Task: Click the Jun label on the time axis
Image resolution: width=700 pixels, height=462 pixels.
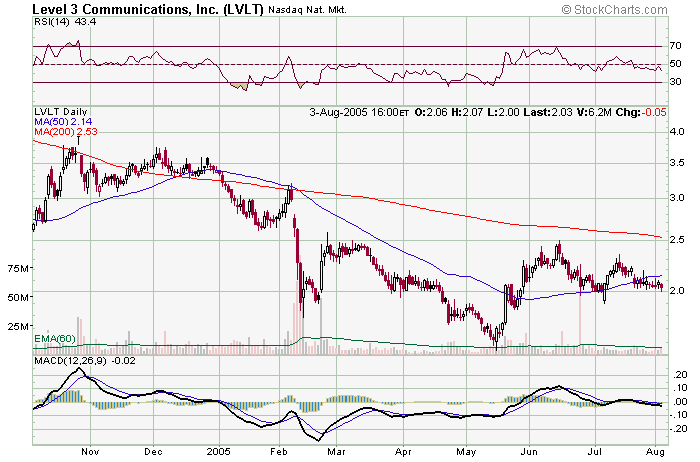Action: tap(529, 452)
